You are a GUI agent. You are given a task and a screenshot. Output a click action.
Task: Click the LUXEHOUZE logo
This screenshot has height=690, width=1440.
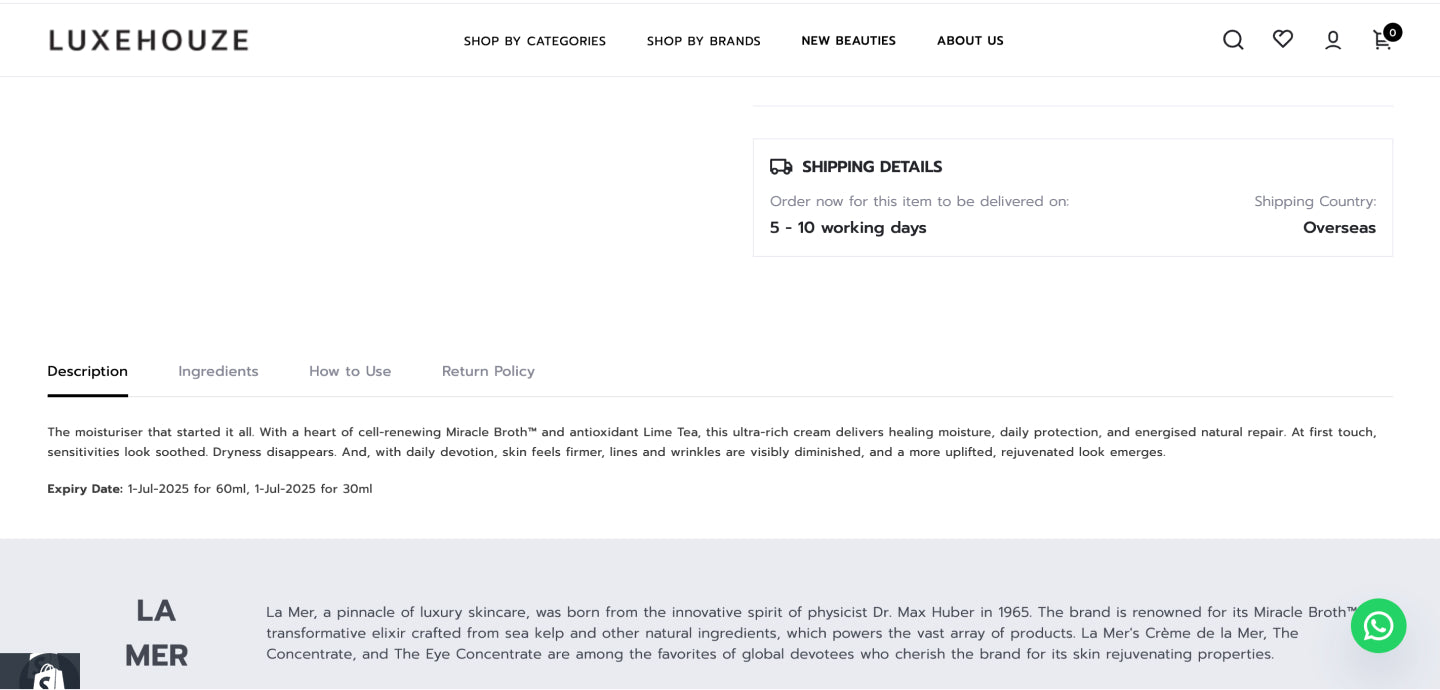click(149, 40)
